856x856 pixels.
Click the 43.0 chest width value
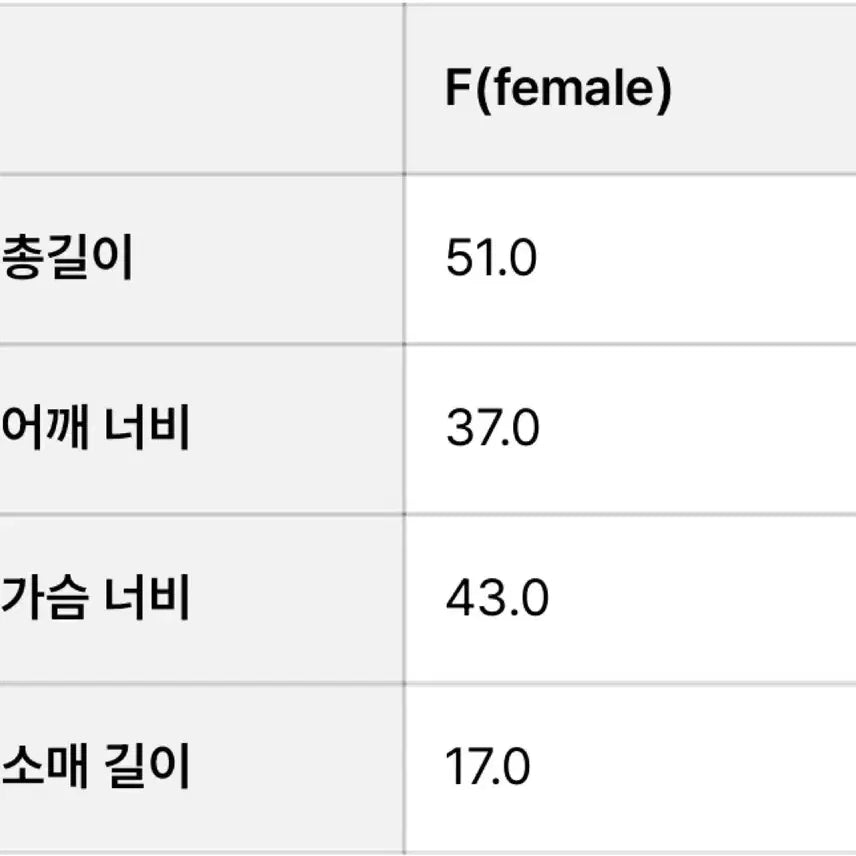pyautogui.click(x=497, y=599)
